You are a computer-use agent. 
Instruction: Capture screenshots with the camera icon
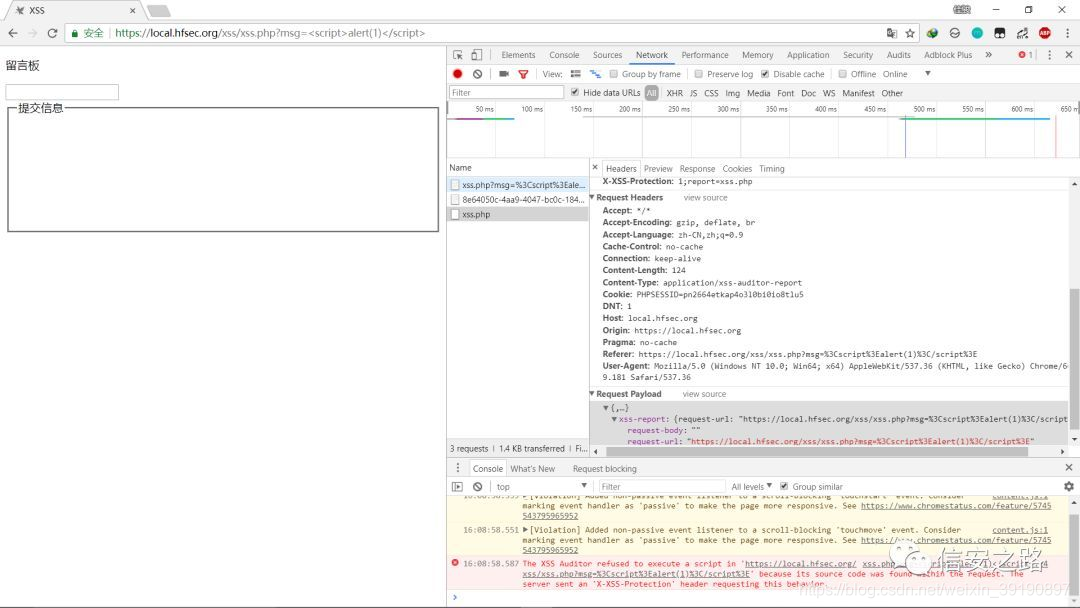504,74
